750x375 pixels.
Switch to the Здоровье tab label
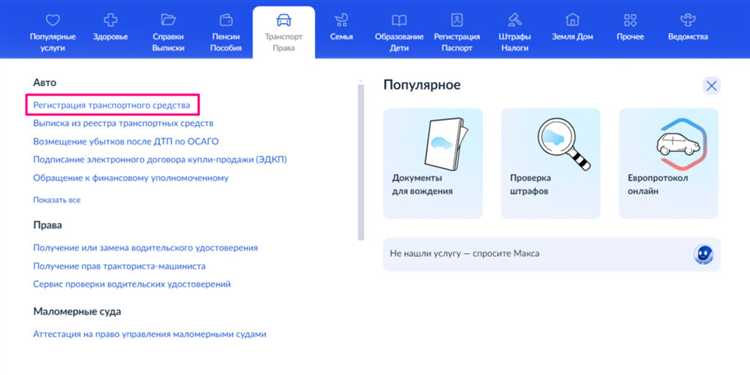110,37
